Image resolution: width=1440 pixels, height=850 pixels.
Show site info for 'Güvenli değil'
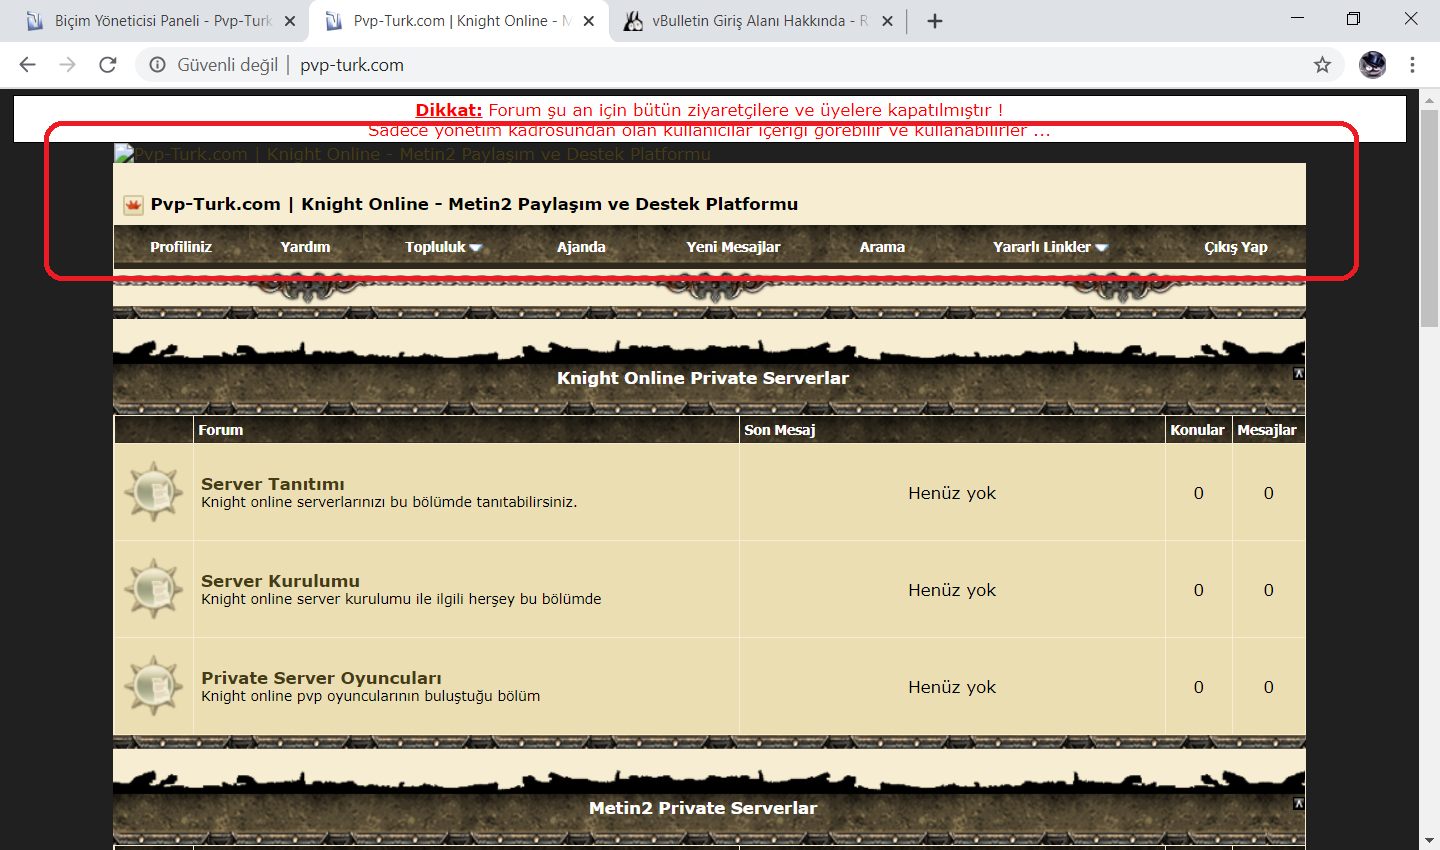click(x=213, y=65)
